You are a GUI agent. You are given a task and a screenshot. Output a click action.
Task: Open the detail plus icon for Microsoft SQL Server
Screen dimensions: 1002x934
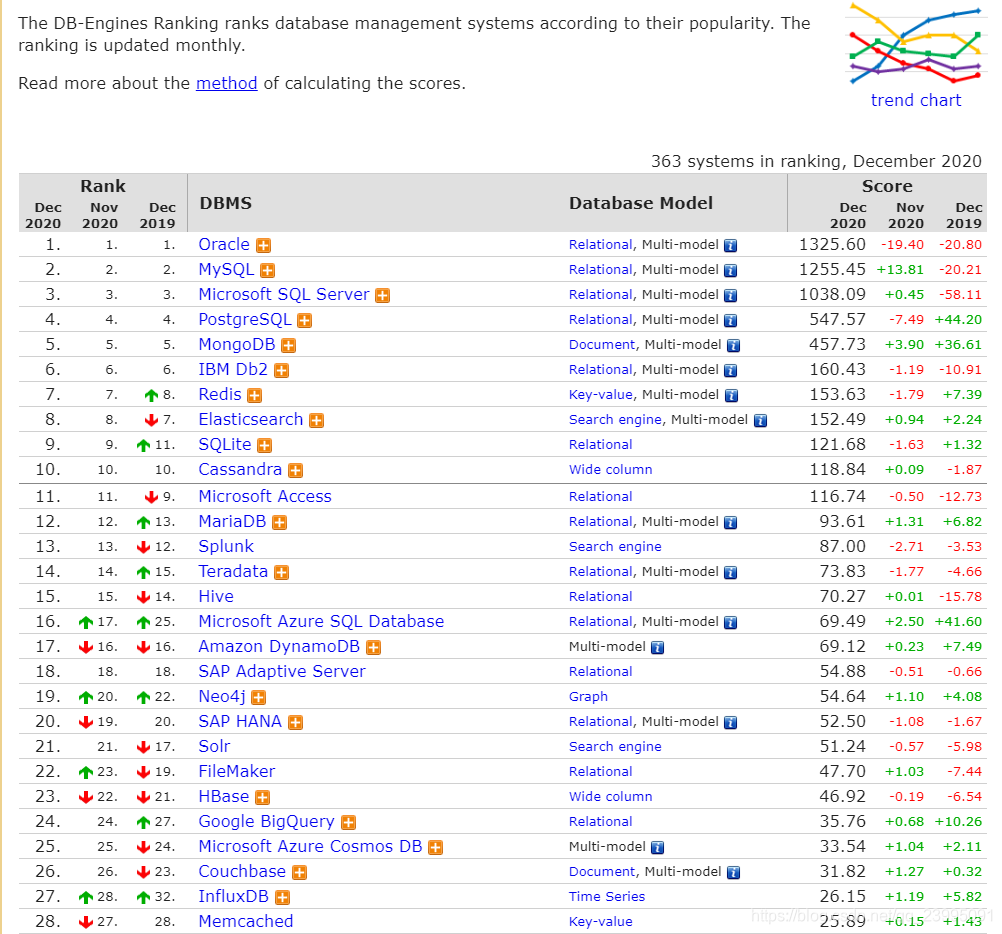coord(383,295)
